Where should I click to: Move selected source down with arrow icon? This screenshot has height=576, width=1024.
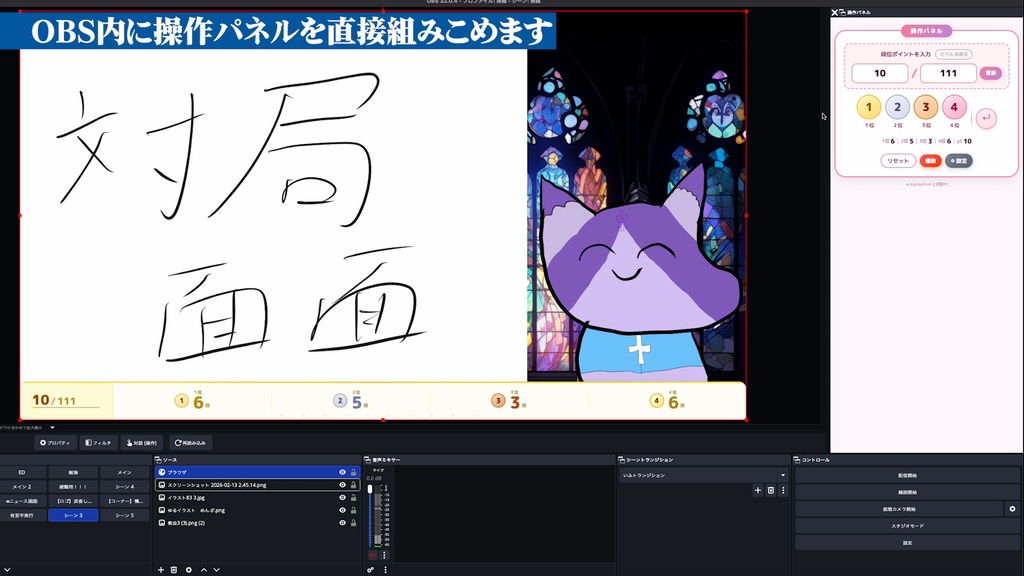coord(216,570)
